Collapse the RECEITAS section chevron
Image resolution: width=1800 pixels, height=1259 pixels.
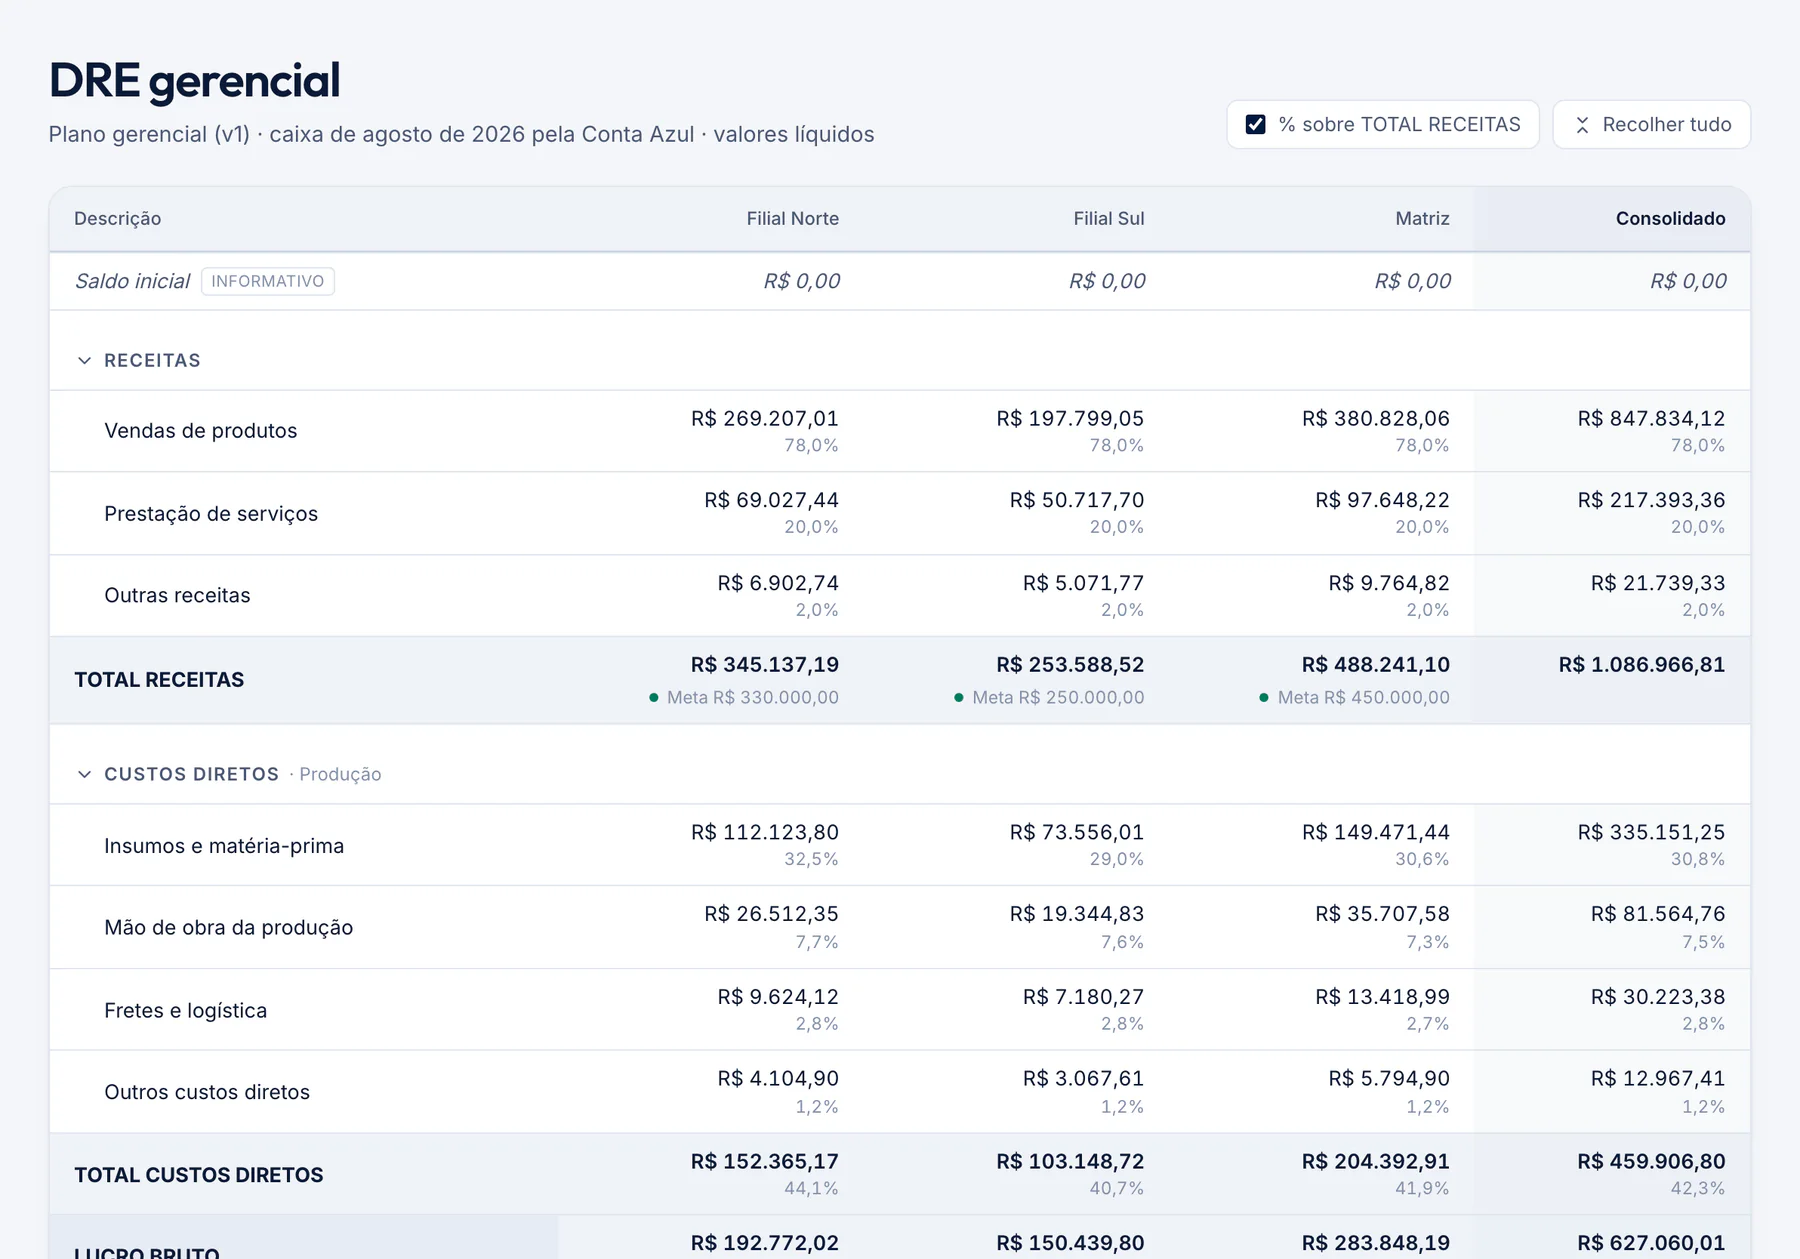84,360
